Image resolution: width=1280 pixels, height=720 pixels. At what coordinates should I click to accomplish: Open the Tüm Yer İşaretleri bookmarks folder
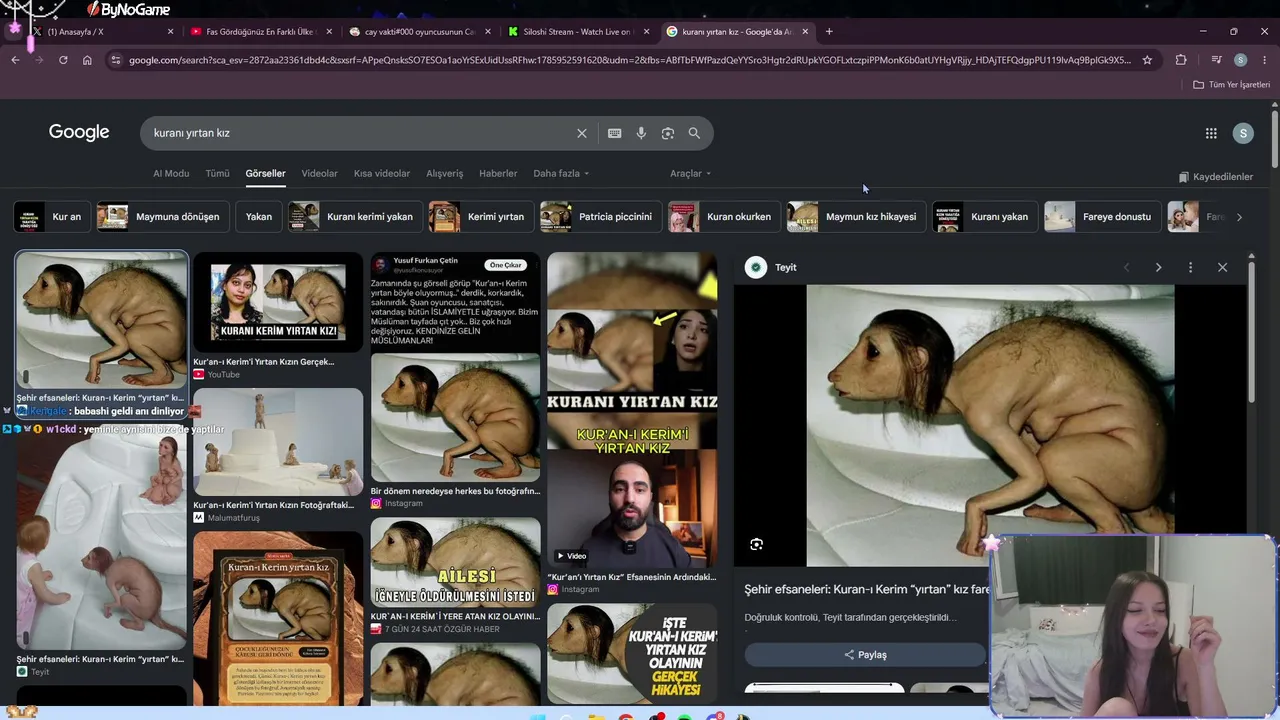tap(1232, 85)
